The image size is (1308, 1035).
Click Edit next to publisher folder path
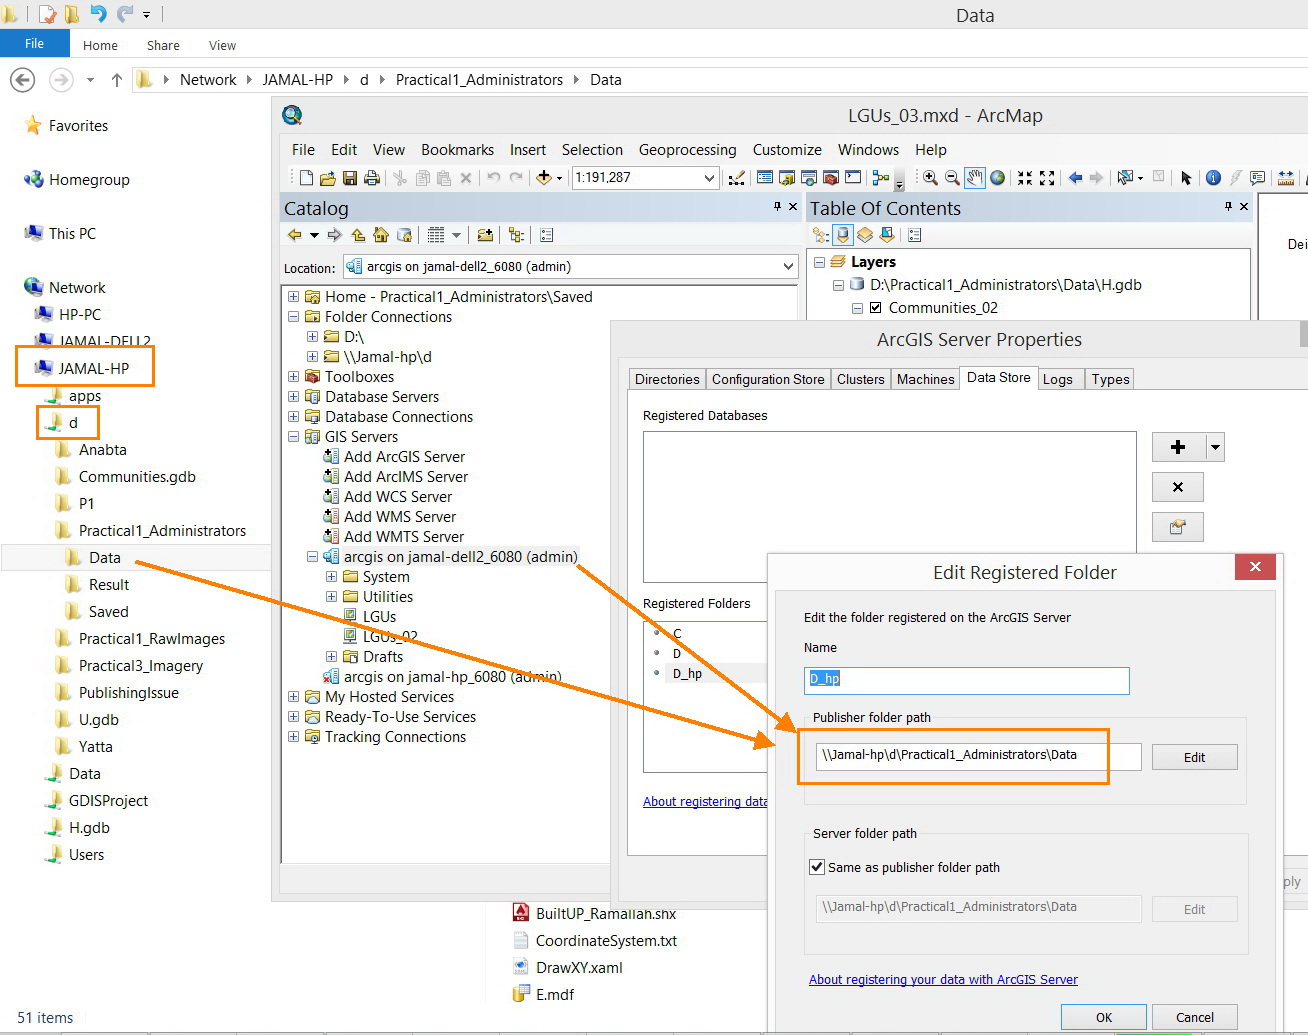pyautogui.click(x=1195, y=757)
